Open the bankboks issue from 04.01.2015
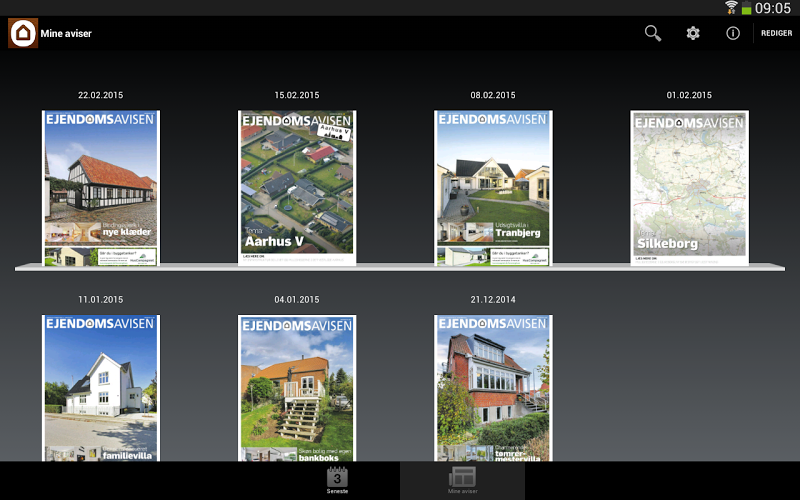 [x=297, y=388]
